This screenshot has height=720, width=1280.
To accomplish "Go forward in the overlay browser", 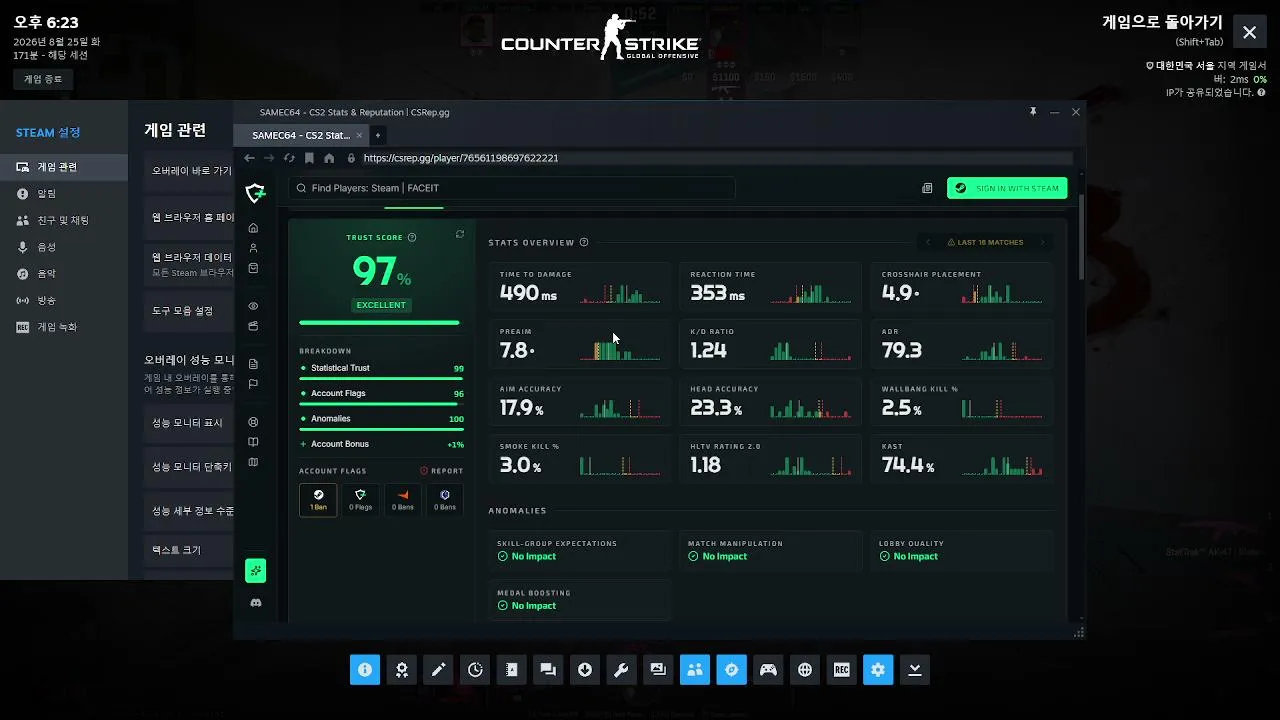I will pyautogui.click(x=269, y=158).
